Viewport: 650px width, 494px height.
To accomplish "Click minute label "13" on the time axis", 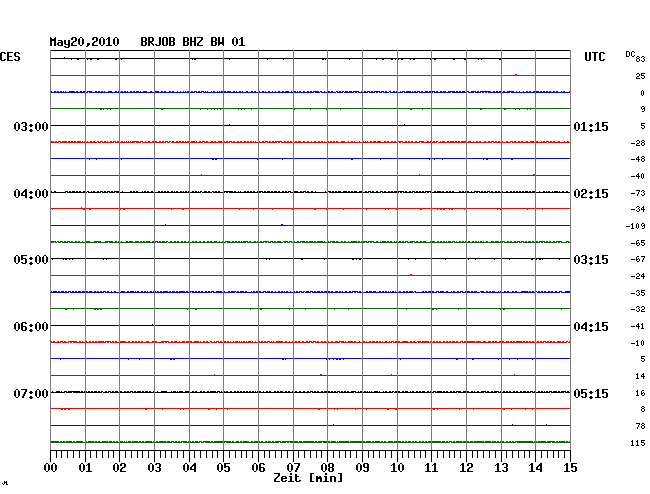I will (501, 468).
